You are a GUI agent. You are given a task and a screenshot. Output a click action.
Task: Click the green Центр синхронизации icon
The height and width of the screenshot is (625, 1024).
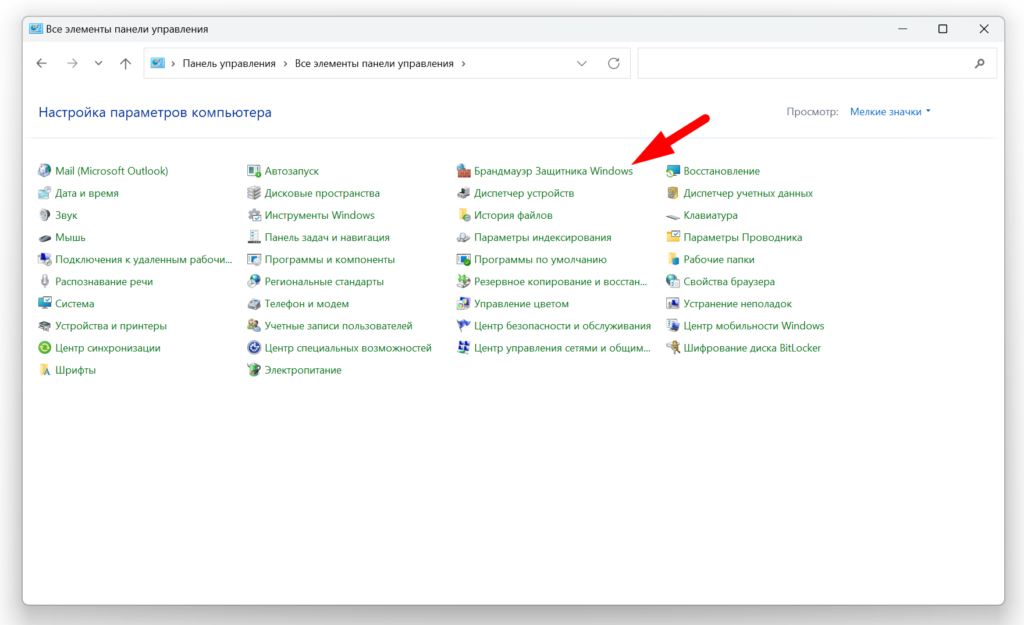[x=44, y=348]
